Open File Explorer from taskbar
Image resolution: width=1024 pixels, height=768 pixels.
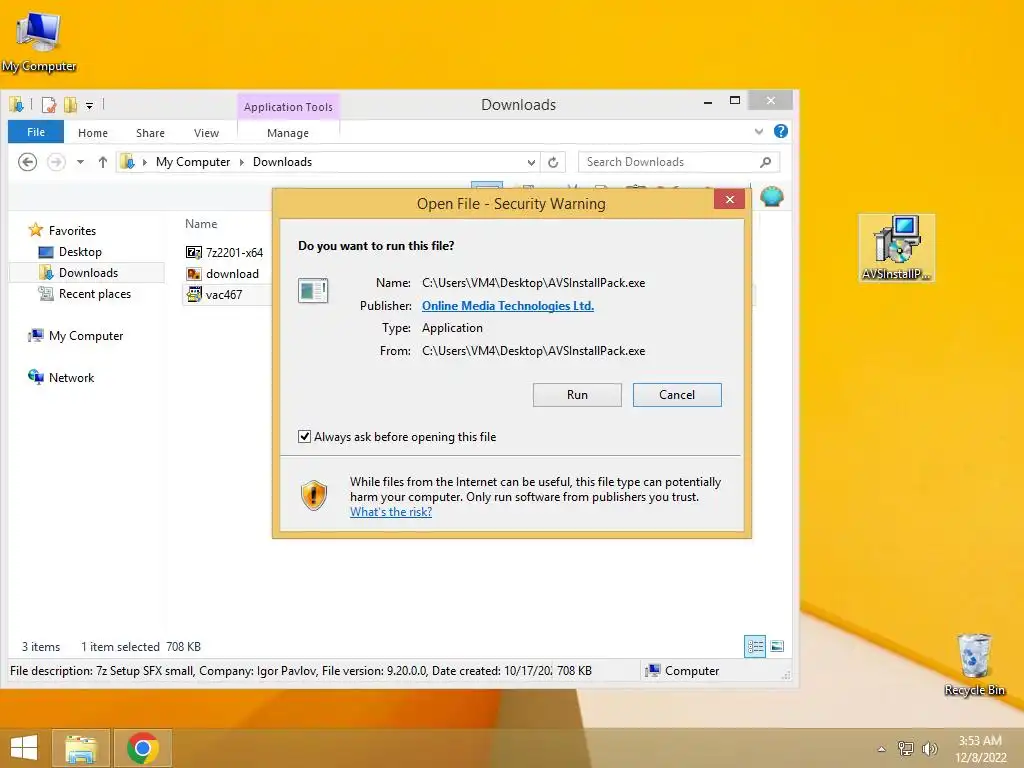coord(81,748)
